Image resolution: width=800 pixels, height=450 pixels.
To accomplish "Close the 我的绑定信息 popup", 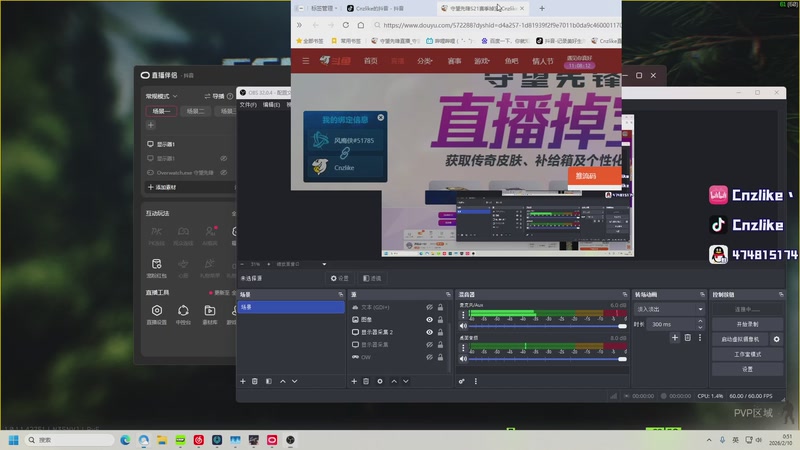I will (x=381, y=117).
